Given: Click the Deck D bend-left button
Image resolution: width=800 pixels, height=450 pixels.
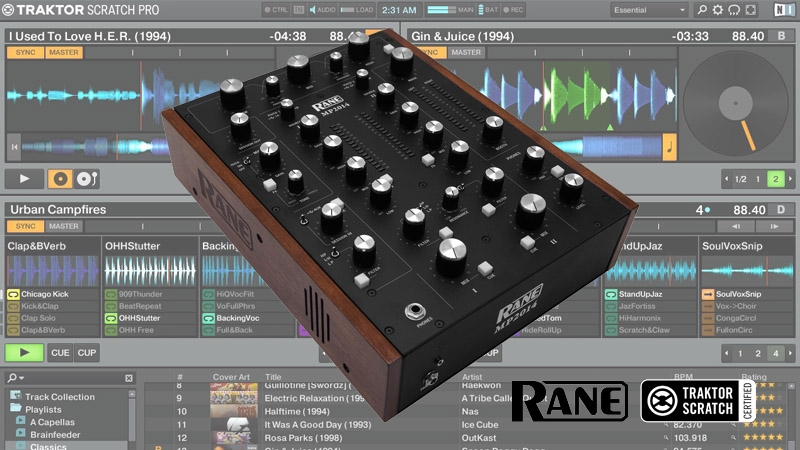Looking at the screenshot, I should tap(735, 226).
